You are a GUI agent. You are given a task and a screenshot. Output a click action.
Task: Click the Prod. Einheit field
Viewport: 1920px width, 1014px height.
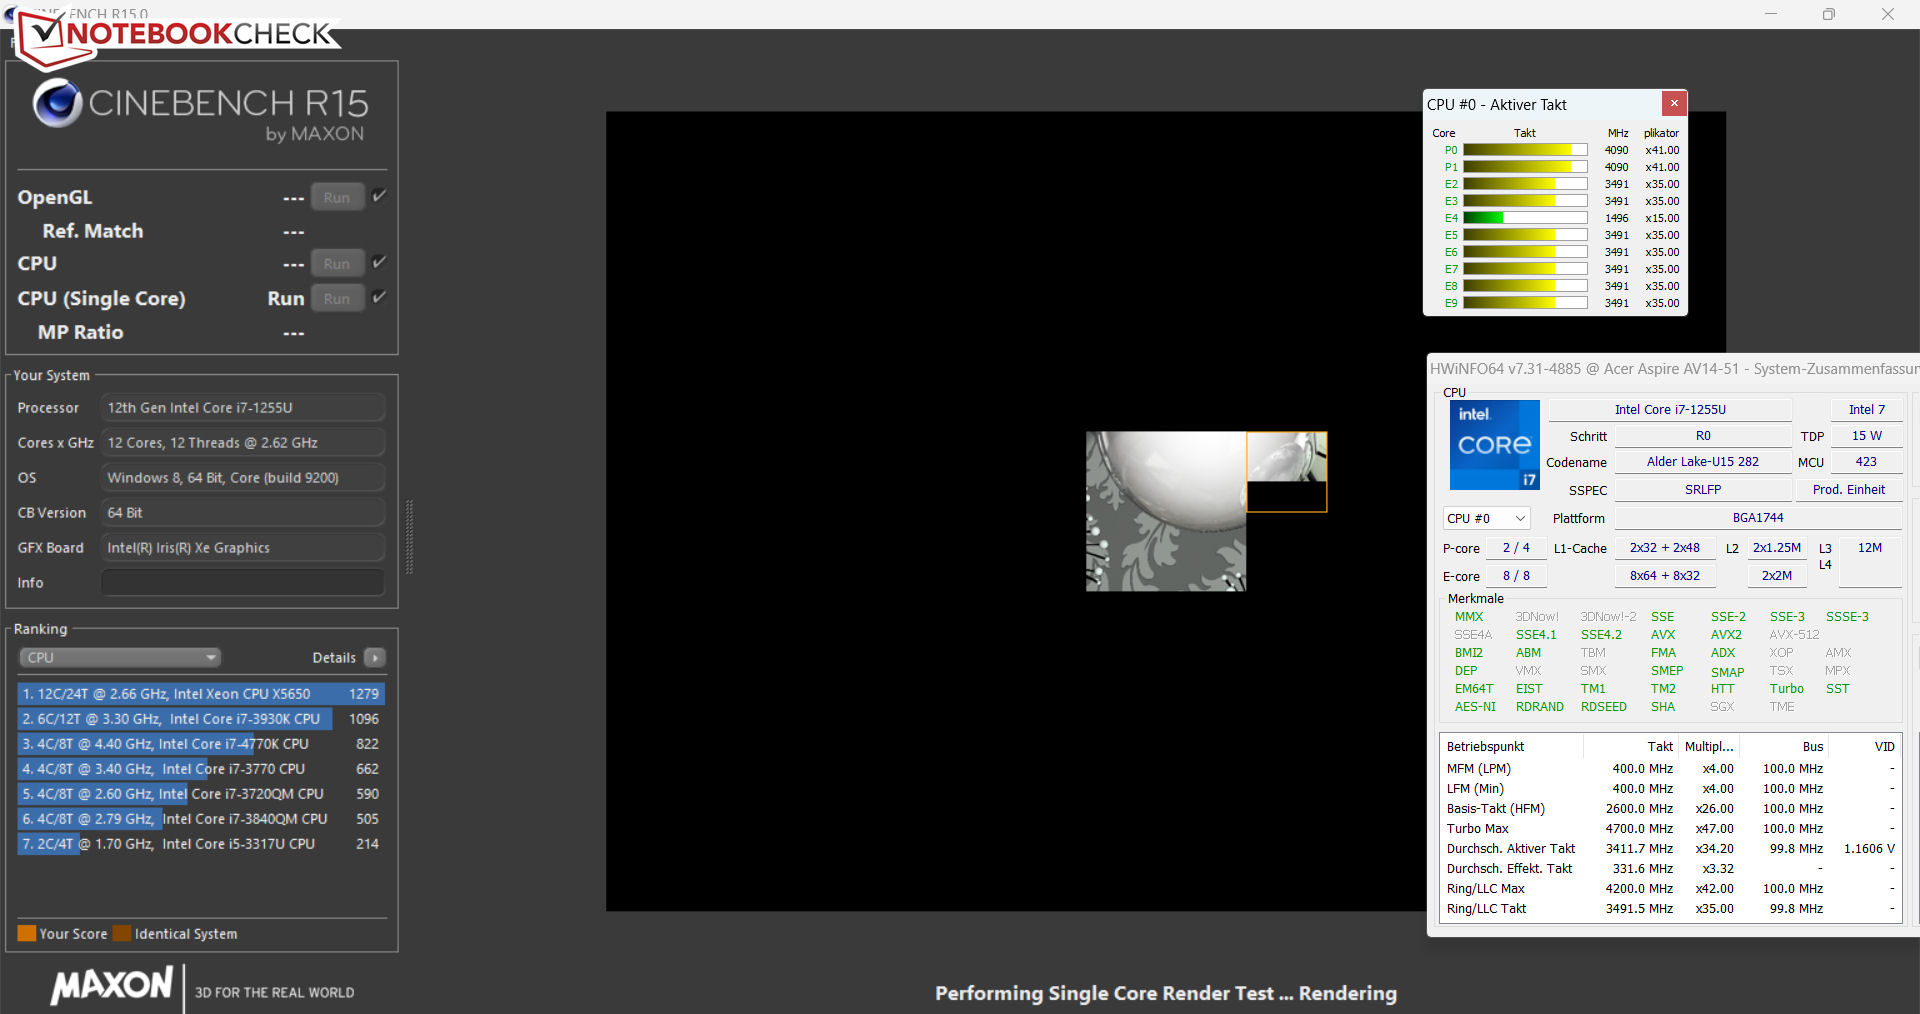tap(1848, 489)
